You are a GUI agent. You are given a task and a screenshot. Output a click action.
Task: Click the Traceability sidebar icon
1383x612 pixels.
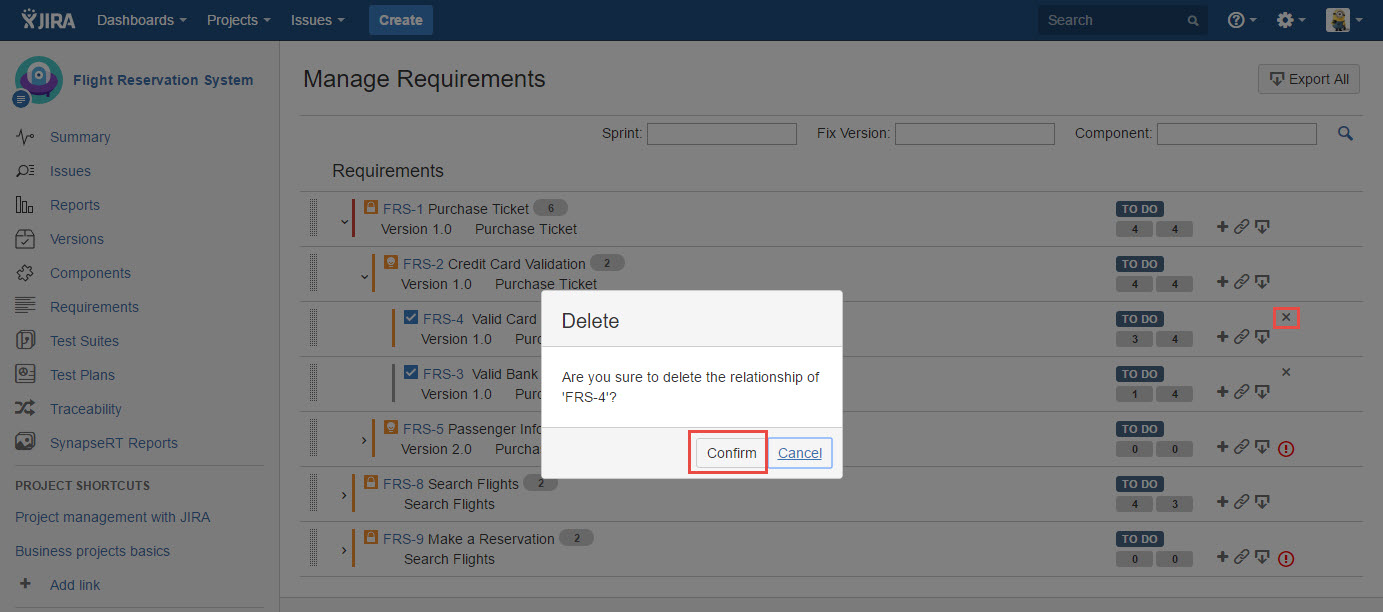[26, 409]
